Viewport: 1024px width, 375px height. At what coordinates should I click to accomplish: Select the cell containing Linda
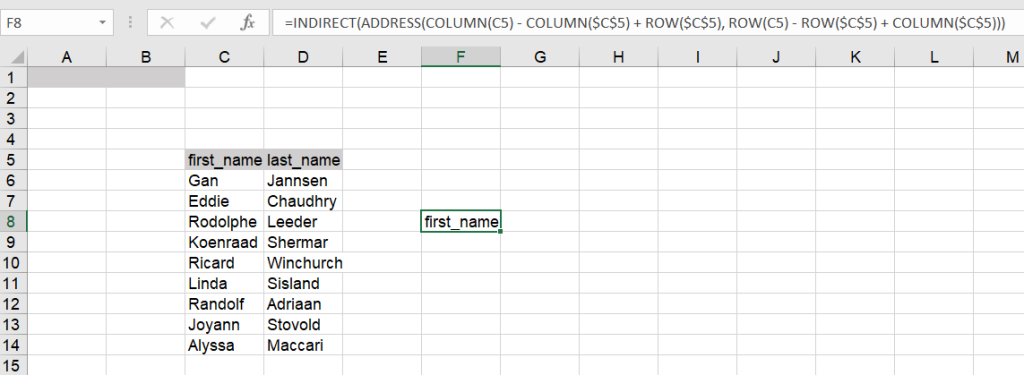(x=224, y=284)
